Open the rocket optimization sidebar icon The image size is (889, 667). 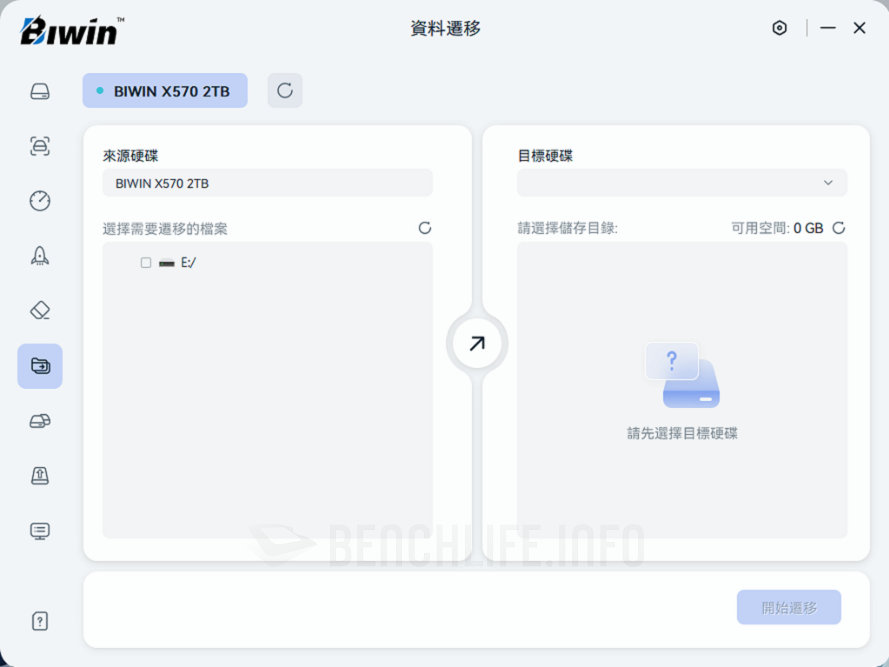tap(40, 256)
